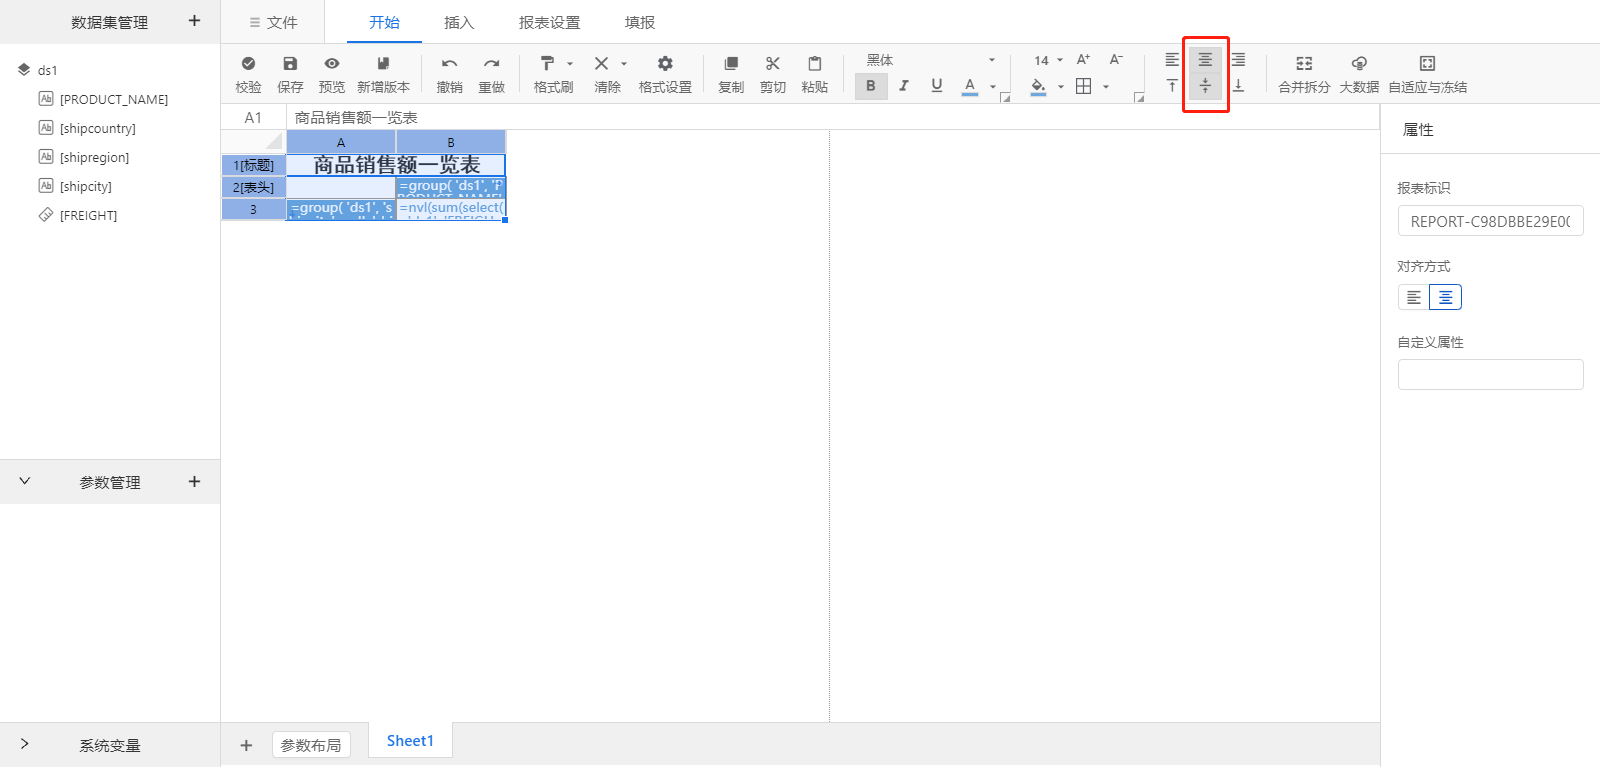Toggle italic formatting button
The height and width of the screenshot is (767, 1600).
point(904,86)
